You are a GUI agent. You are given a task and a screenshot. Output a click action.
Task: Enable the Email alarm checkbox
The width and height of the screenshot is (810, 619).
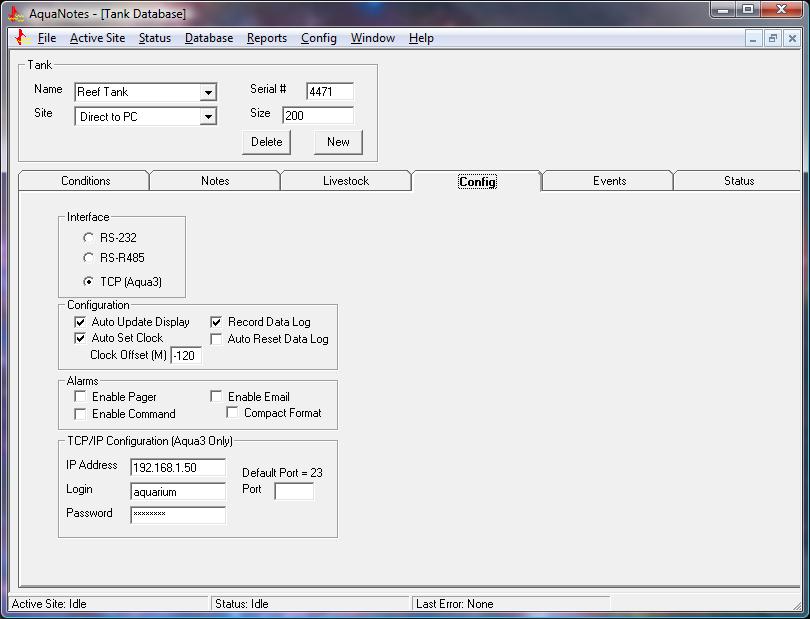tap(216, 396)
